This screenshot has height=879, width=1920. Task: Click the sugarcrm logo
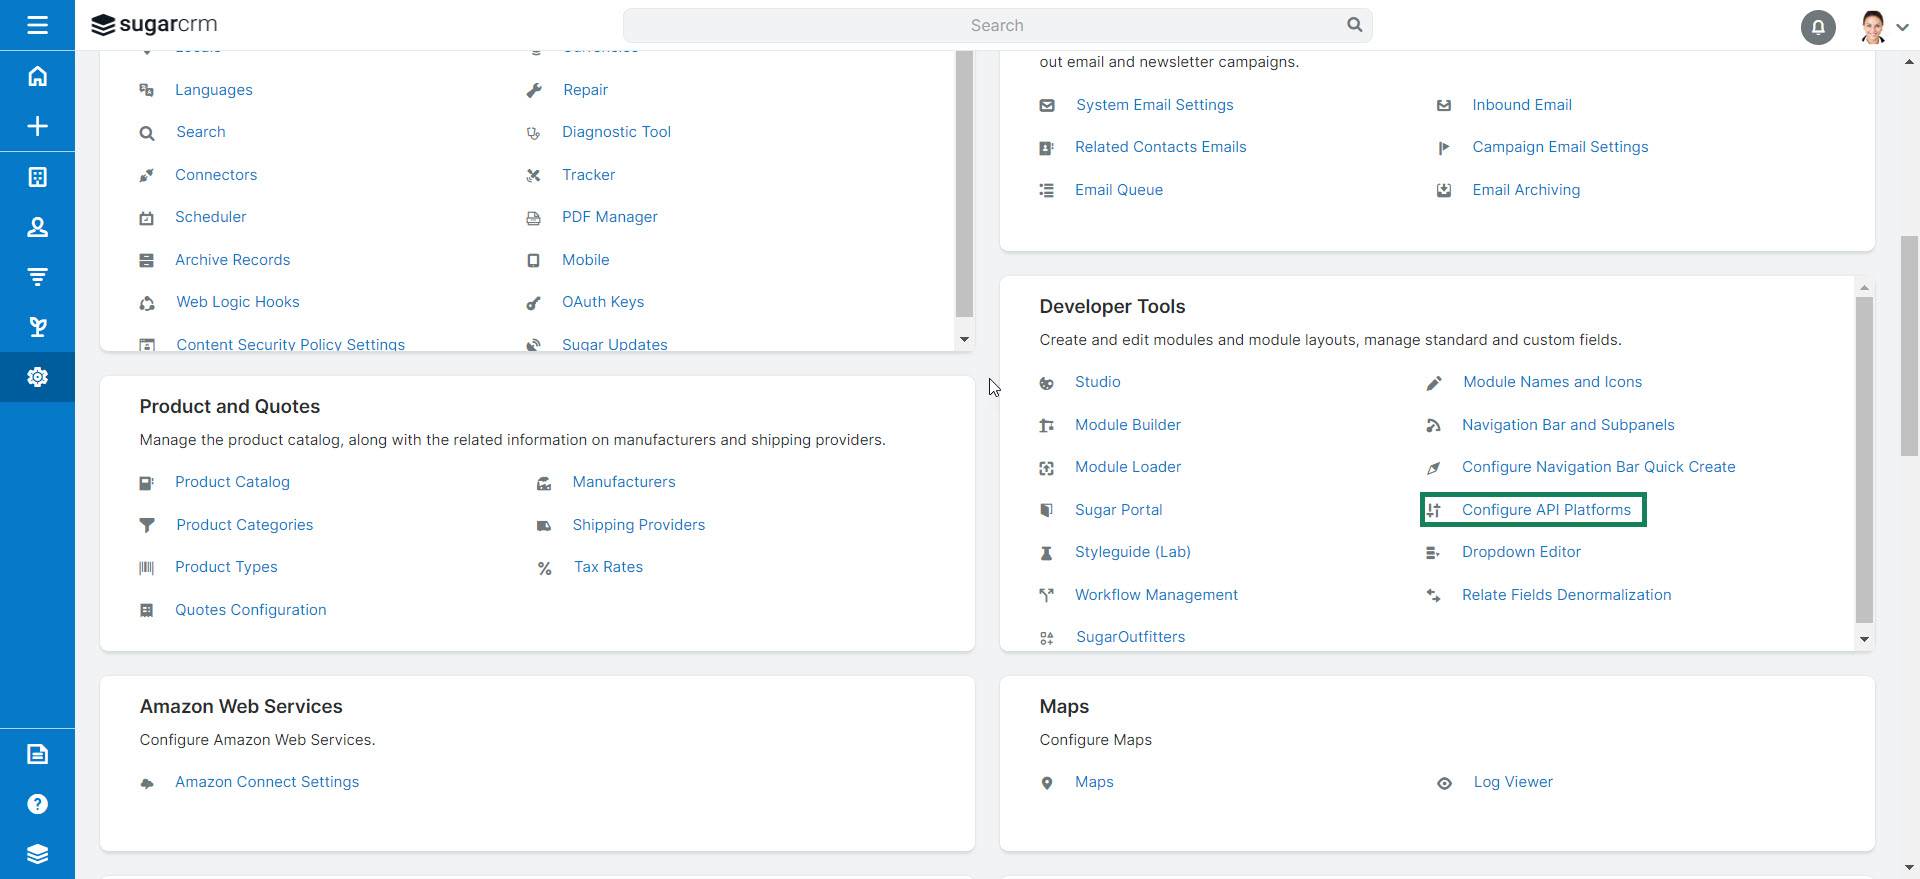click(x=154, y=25)
